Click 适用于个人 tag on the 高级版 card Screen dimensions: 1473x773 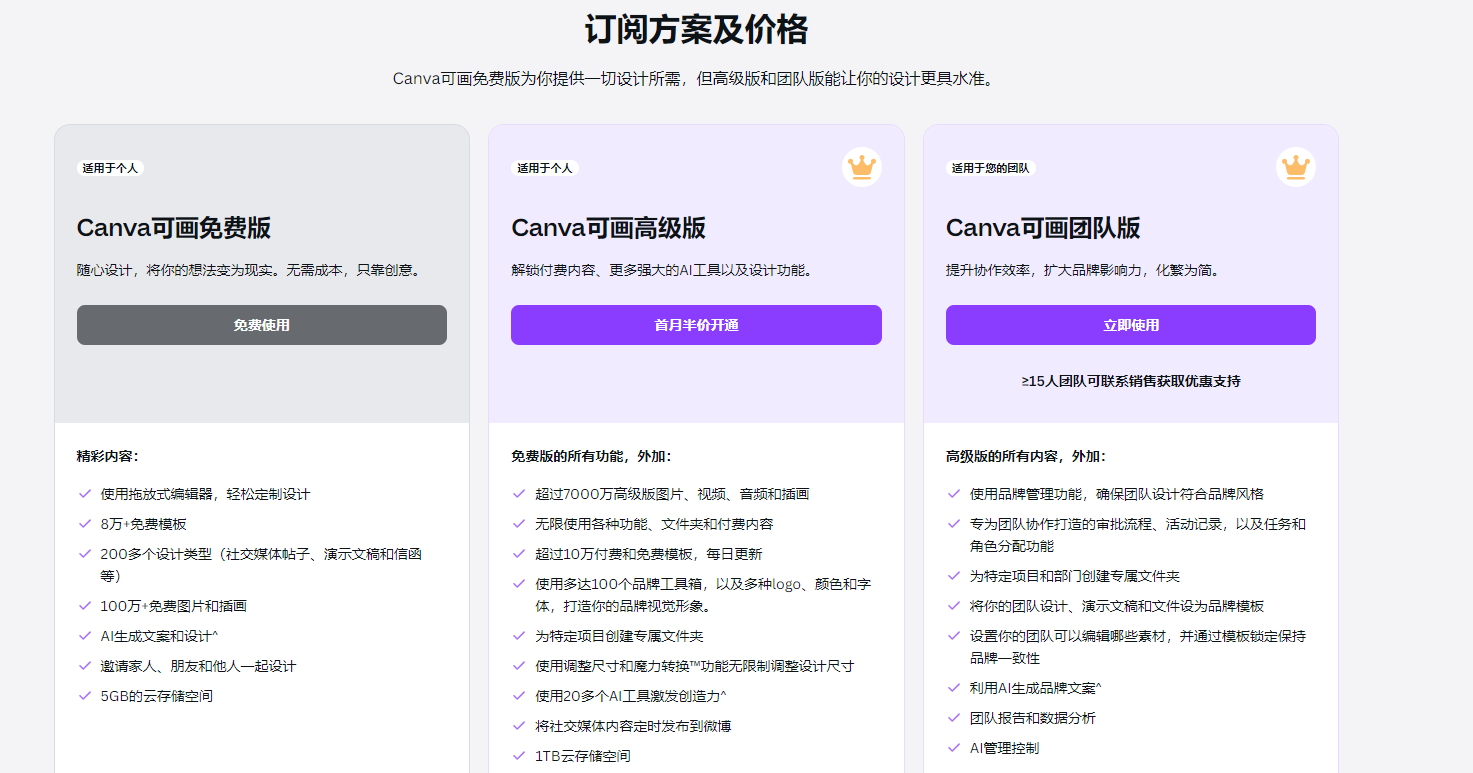point(545,168)
